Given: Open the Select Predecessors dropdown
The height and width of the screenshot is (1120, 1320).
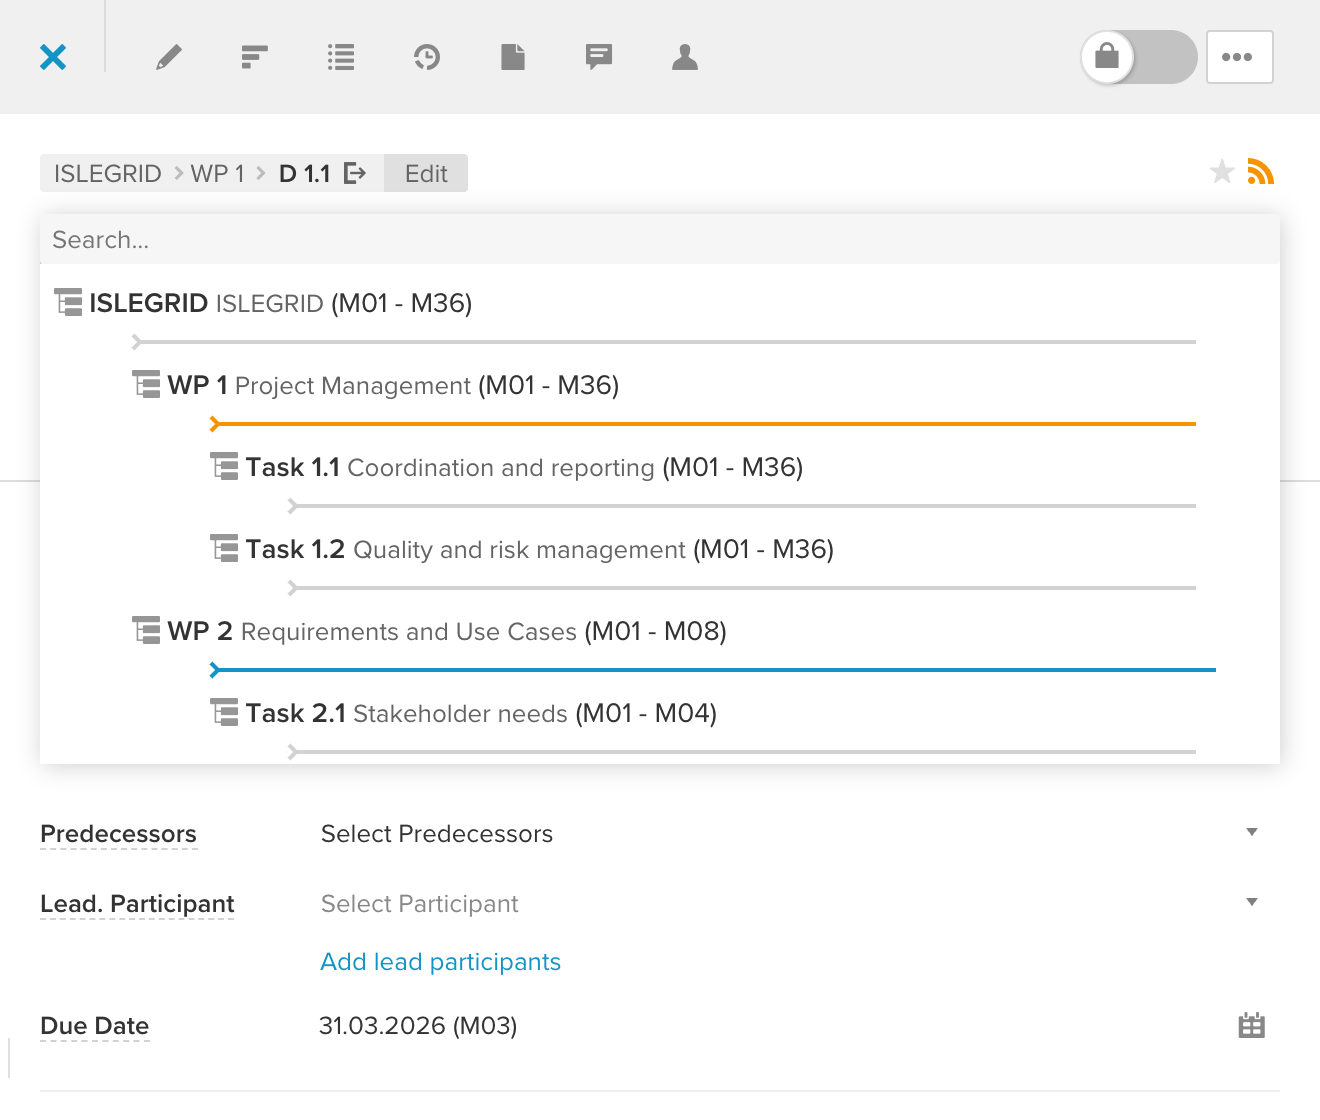Looking at the screenshot, I should coord(790,834).
